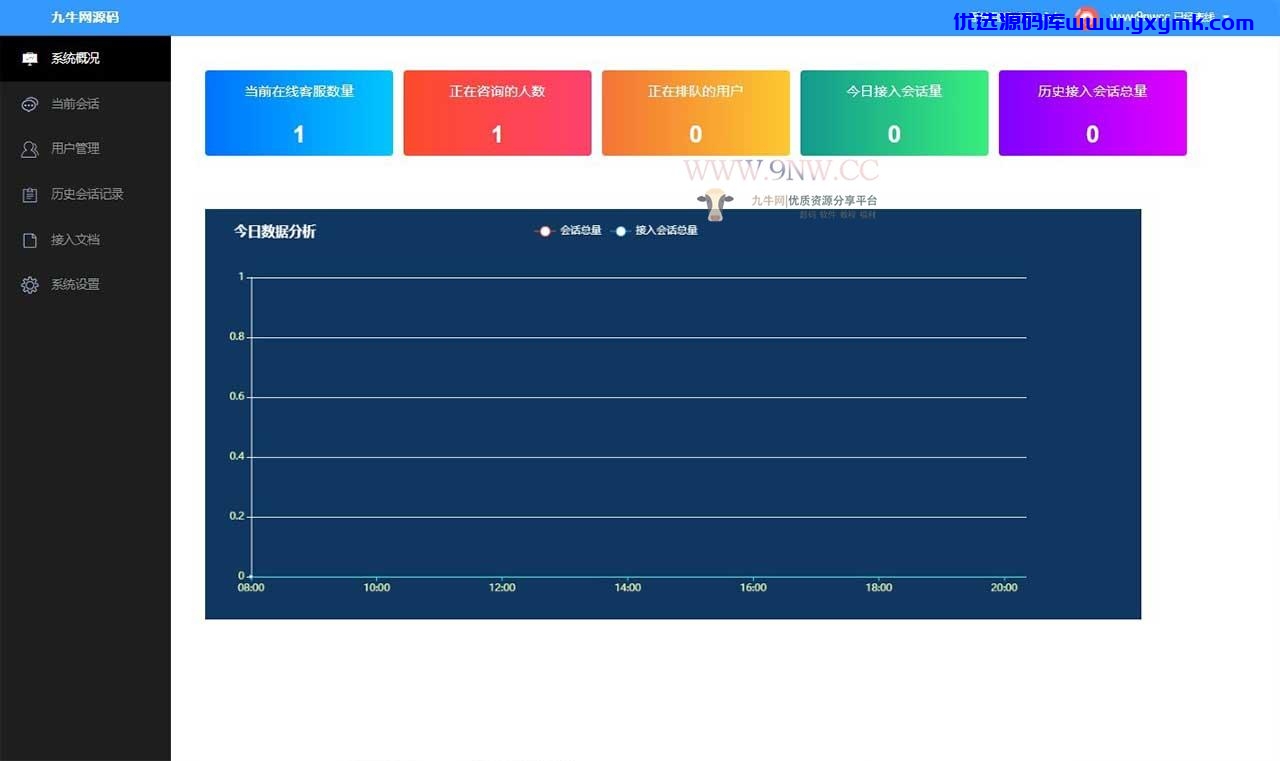Click the 0.4 y-axis value
Viewport: 1280px width, 761px height.
coord(237,457)
